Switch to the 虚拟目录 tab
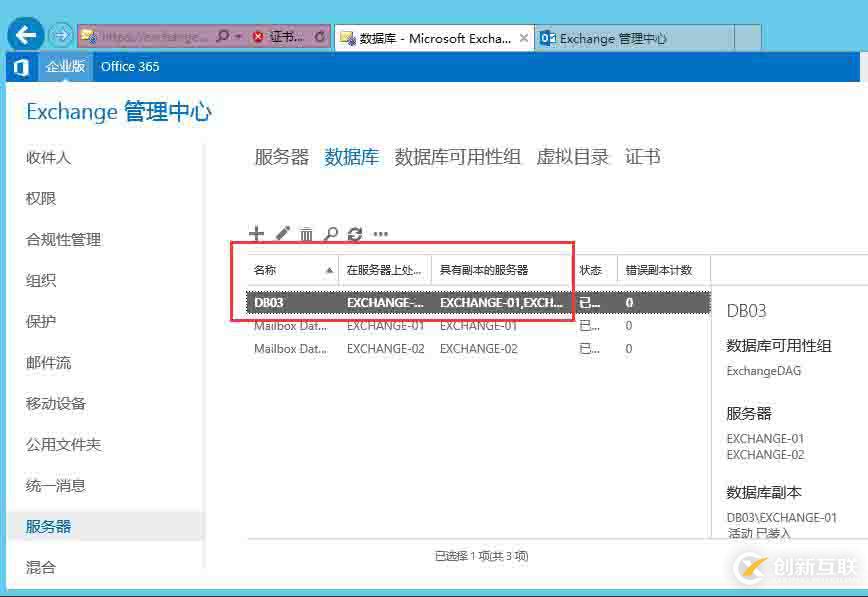Image resolution: width=868 pixels, height=597 pixels. 572,157
